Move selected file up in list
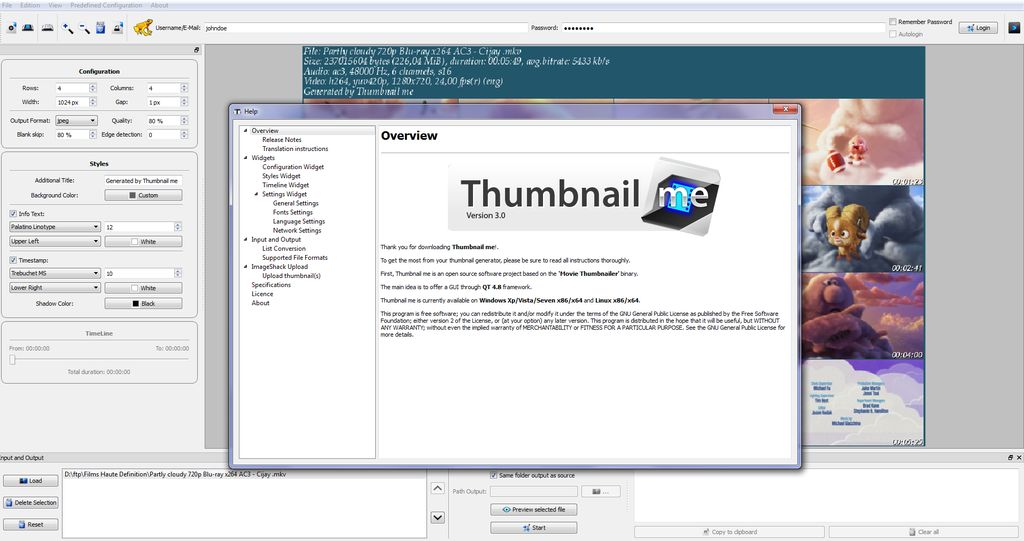 (x=438, y=488)
